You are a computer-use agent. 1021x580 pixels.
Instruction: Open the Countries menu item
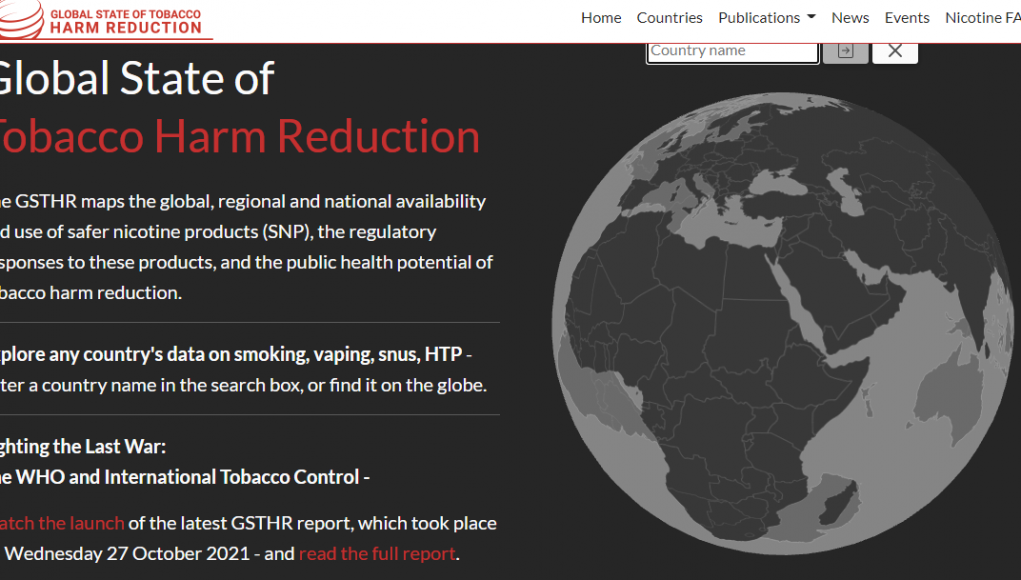(669, 18)
